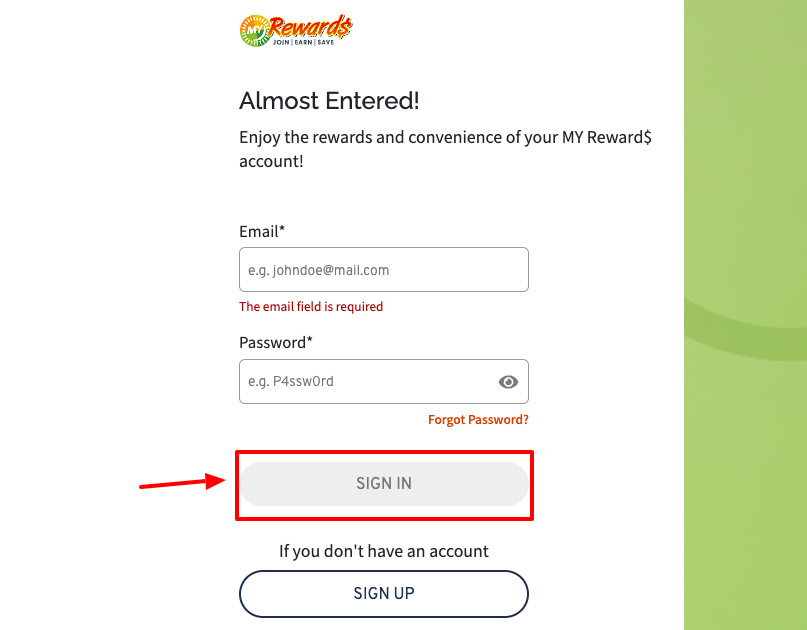Click the 'Email*' field label

260,231
